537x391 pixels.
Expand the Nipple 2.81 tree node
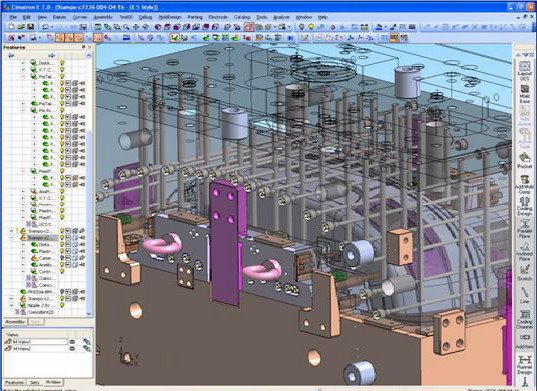(x=12, y=305)
